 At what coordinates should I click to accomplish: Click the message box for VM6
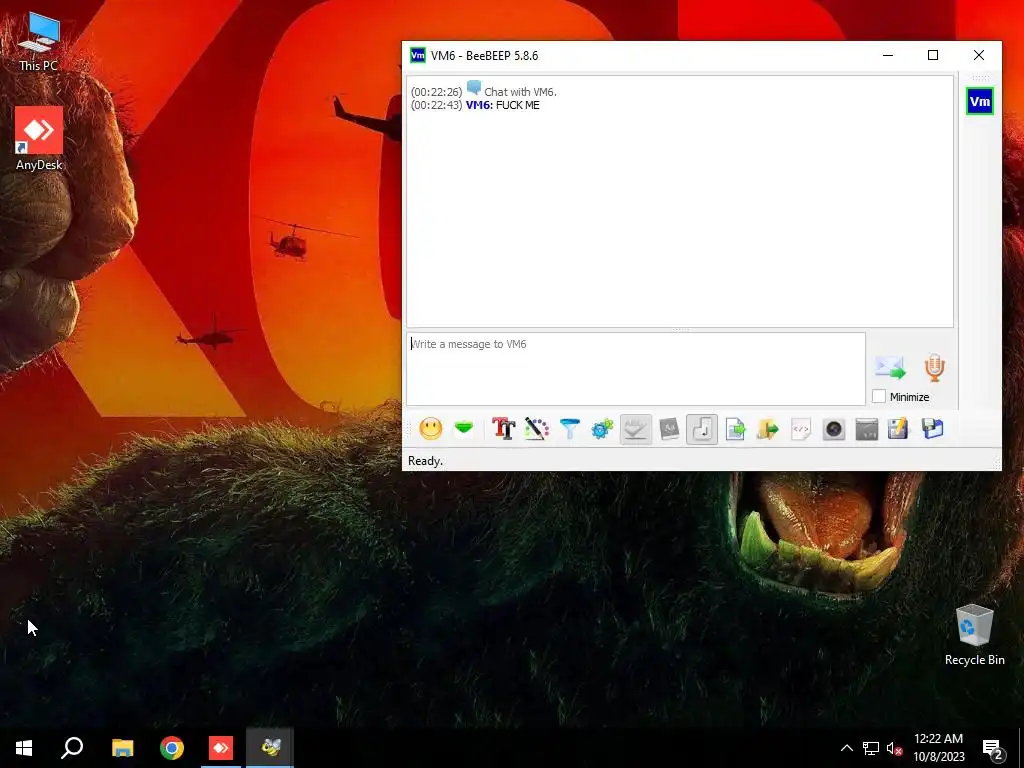[x=636, y=369]
